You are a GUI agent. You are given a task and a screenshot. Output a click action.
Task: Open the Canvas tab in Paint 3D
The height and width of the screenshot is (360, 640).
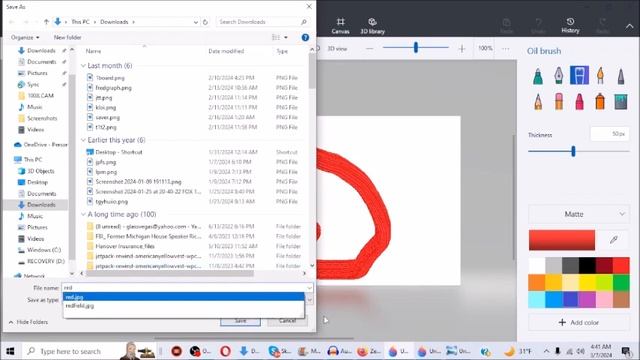(340, 26)
